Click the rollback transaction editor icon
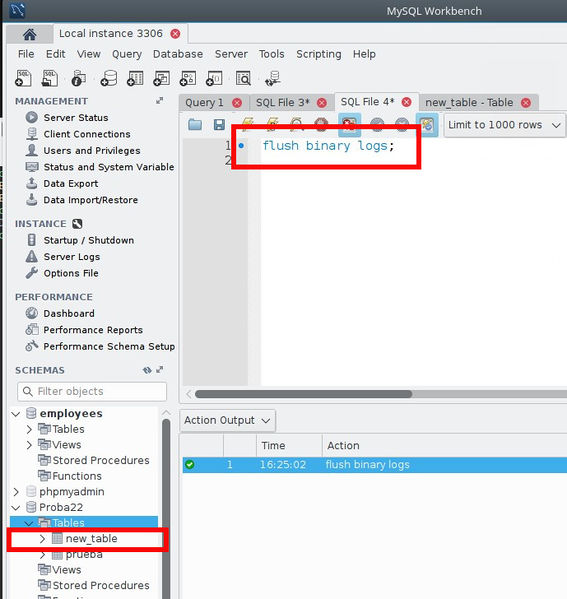The width and height of the screenshot is (567, 599). [402, 125]
